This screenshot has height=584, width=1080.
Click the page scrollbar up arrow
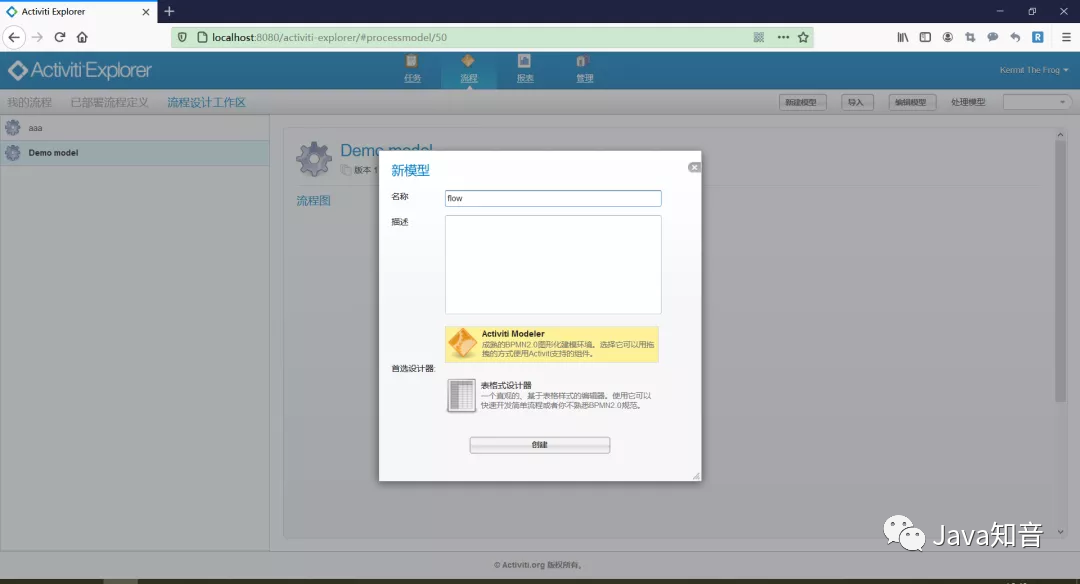coord(1060,134)
